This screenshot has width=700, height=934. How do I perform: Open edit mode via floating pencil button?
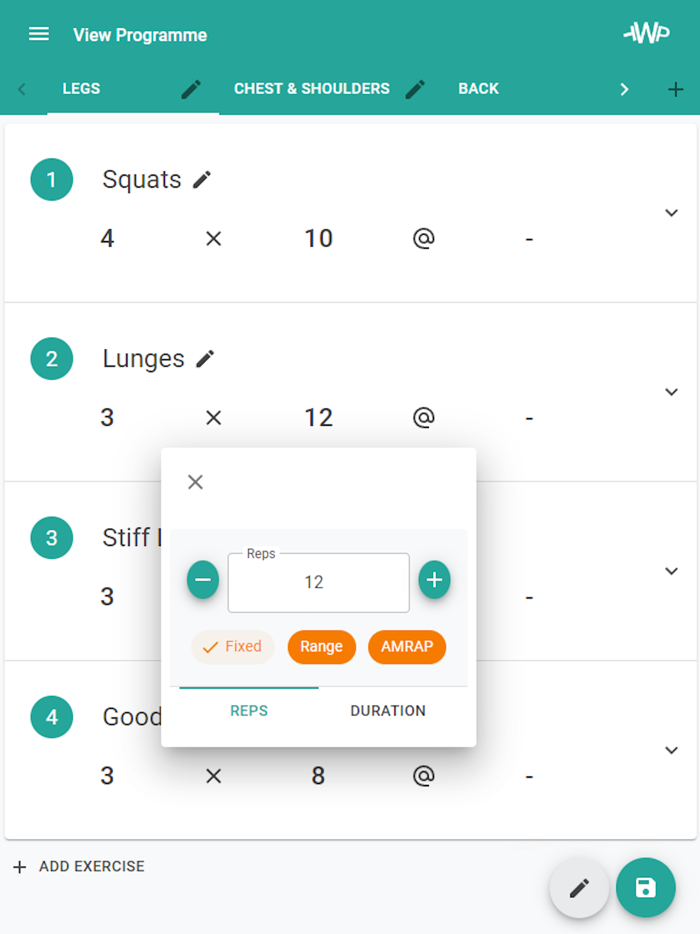coord(579,888)
